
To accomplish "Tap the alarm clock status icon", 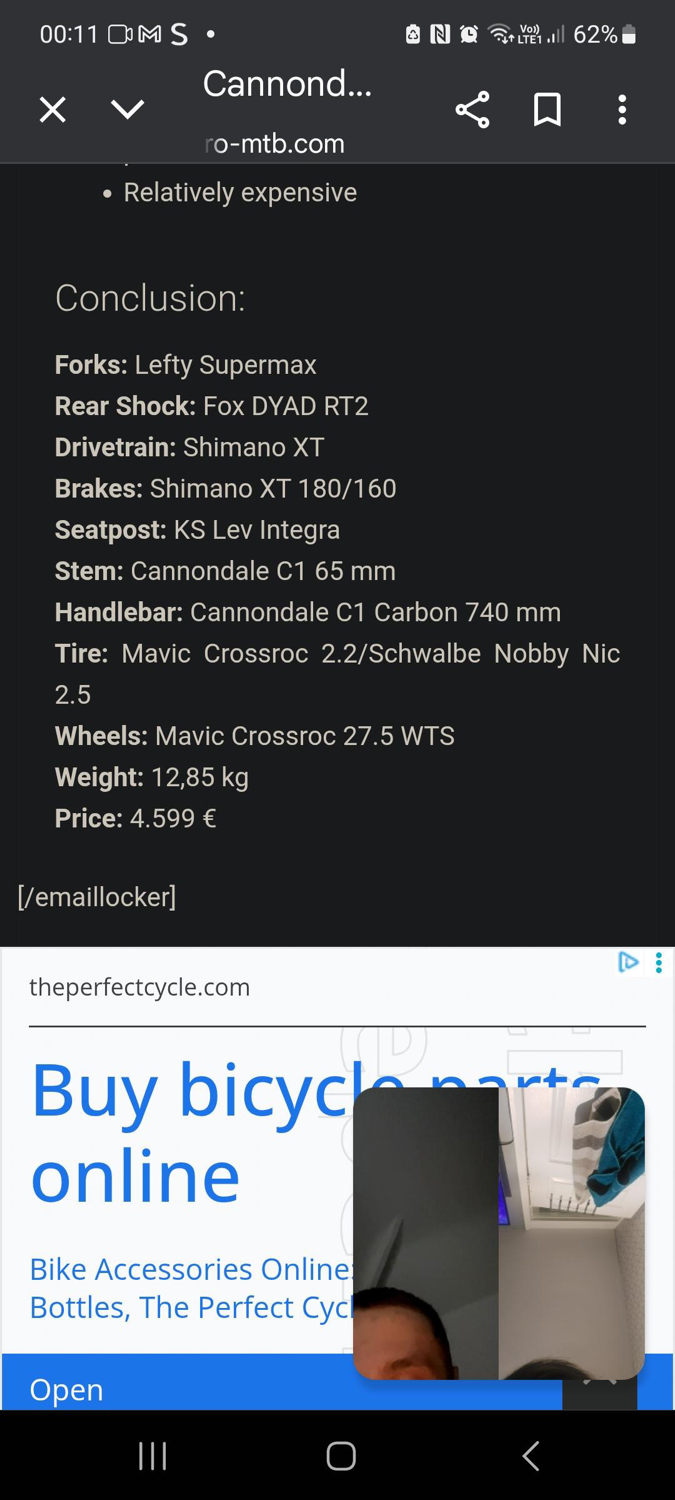I will 467,33.
